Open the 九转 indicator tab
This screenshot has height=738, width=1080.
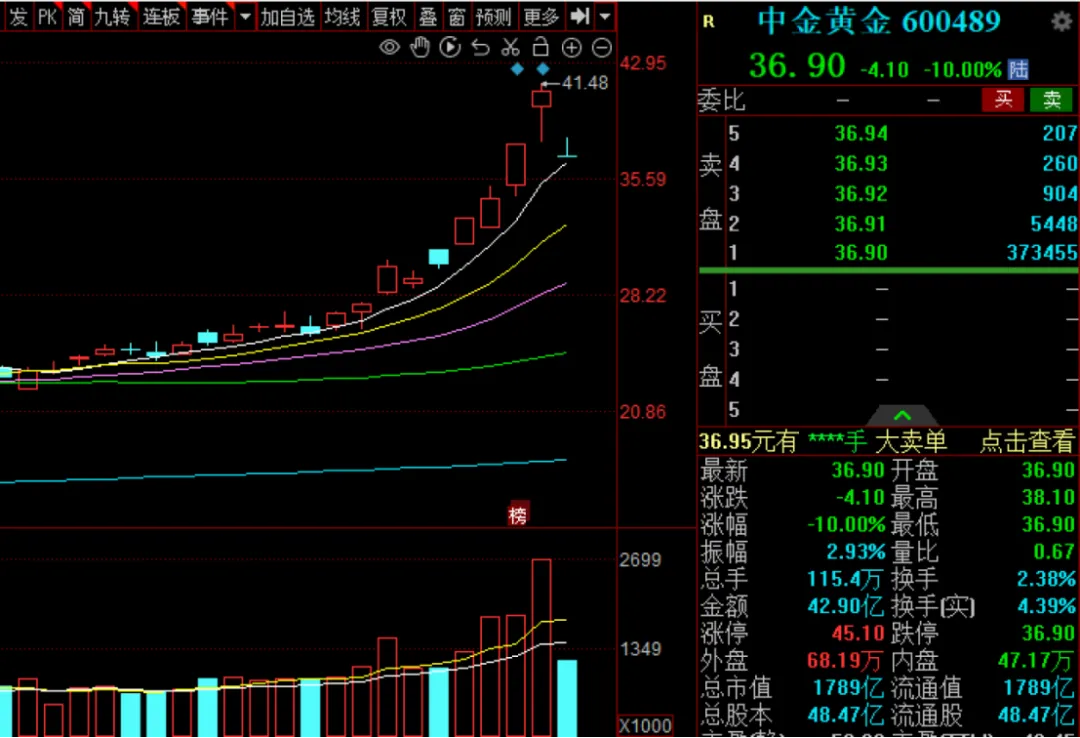[112, 16]
